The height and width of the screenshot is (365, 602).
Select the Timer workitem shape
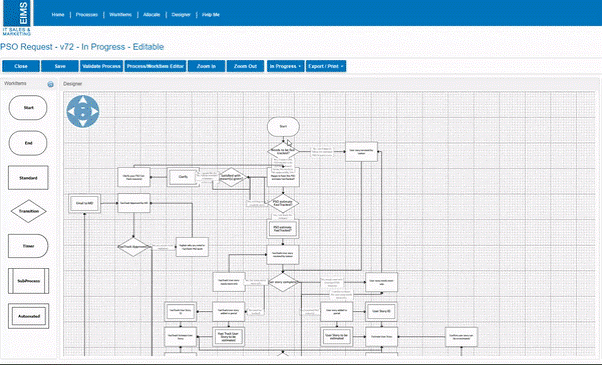pos(28,246)
